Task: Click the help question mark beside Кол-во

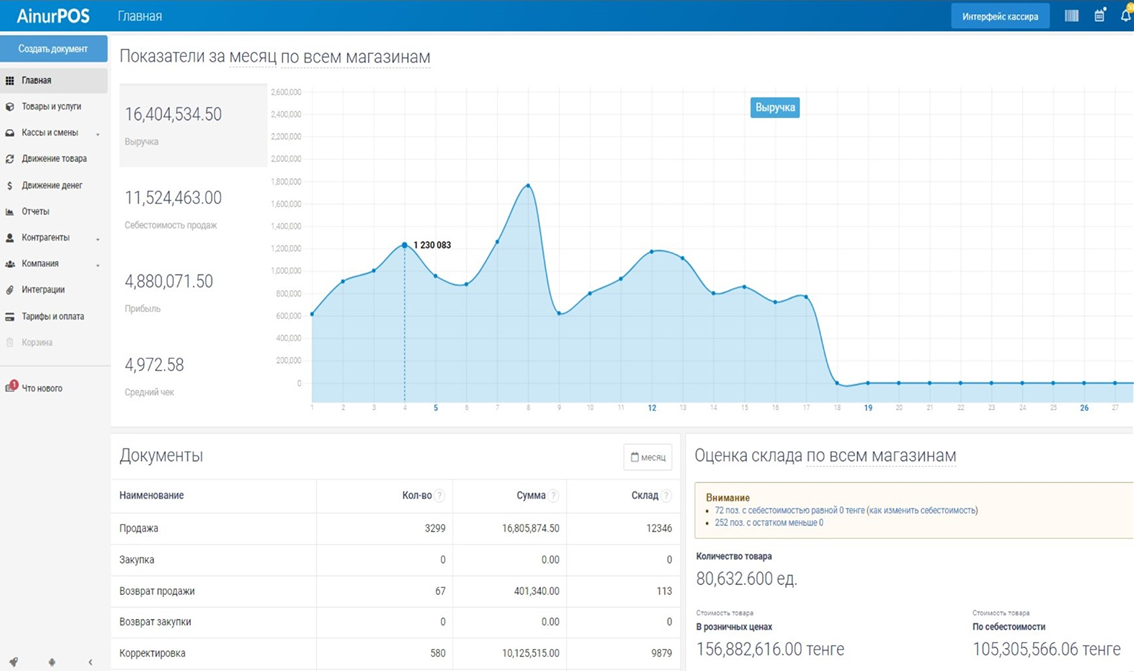Action: point(439,496)
